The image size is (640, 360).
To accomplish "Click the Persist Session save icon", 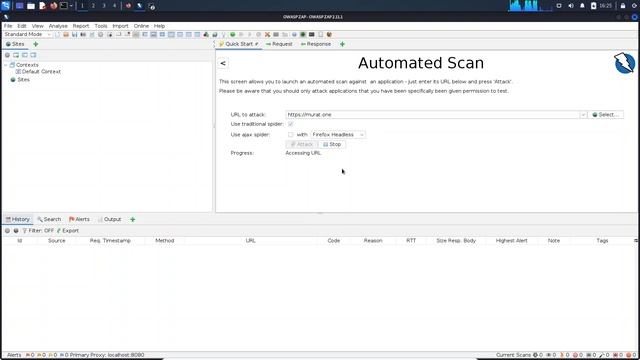I will point(74,35).
